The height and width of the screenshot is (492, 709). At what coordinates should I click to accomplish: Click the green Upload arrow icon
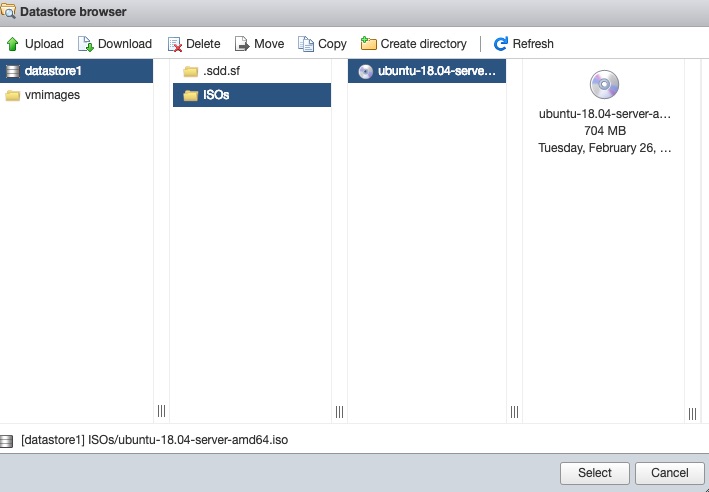point(13,44)
